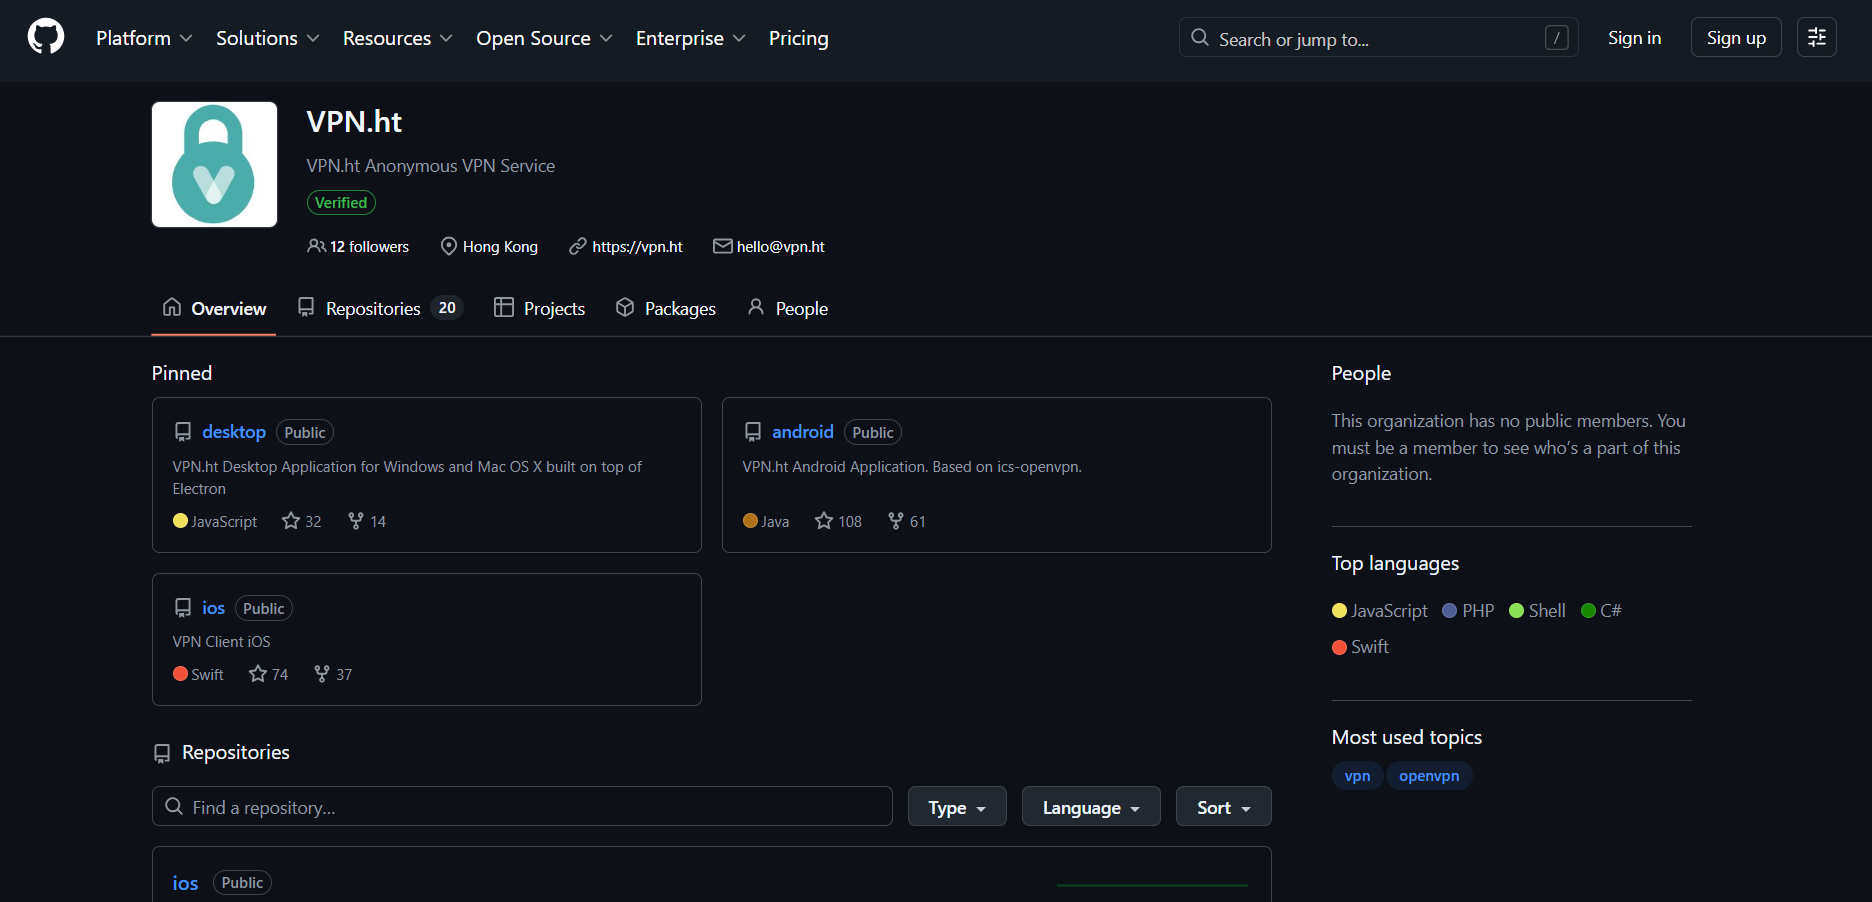Filter by C# in Top languages

[x=1601, y=611]
